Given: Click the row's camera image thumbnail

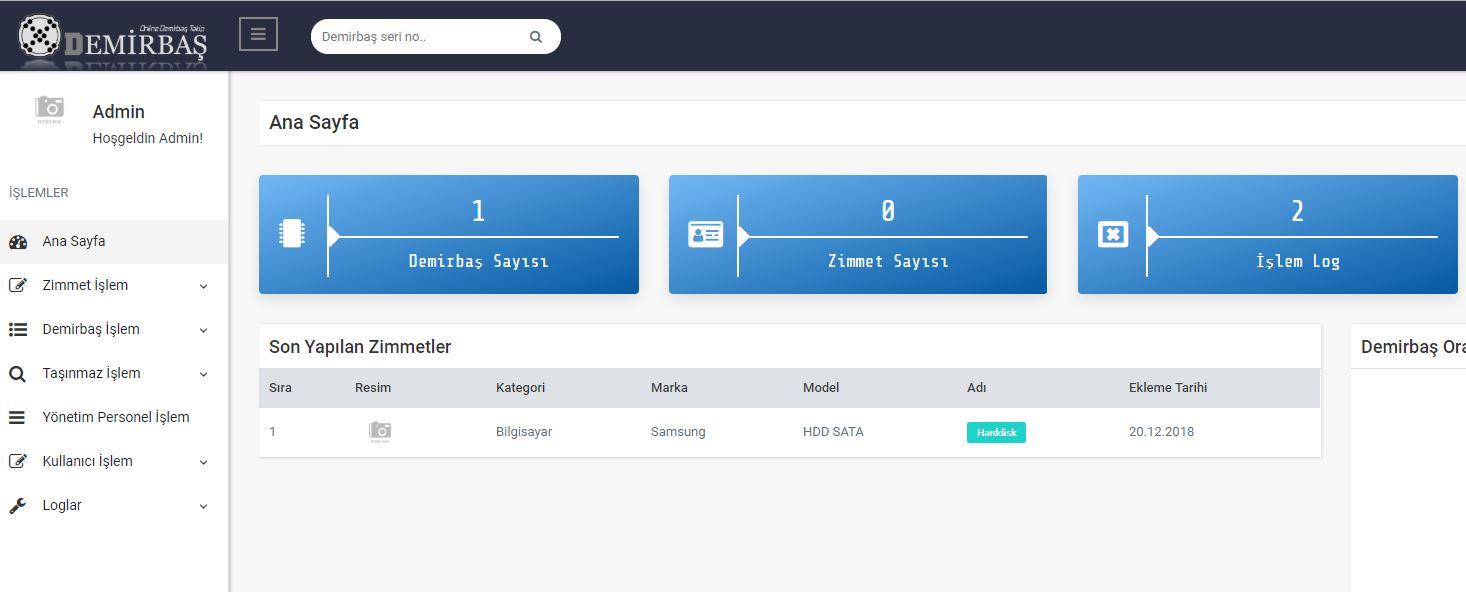Looking at the screenshot, I should coord(380,432).
